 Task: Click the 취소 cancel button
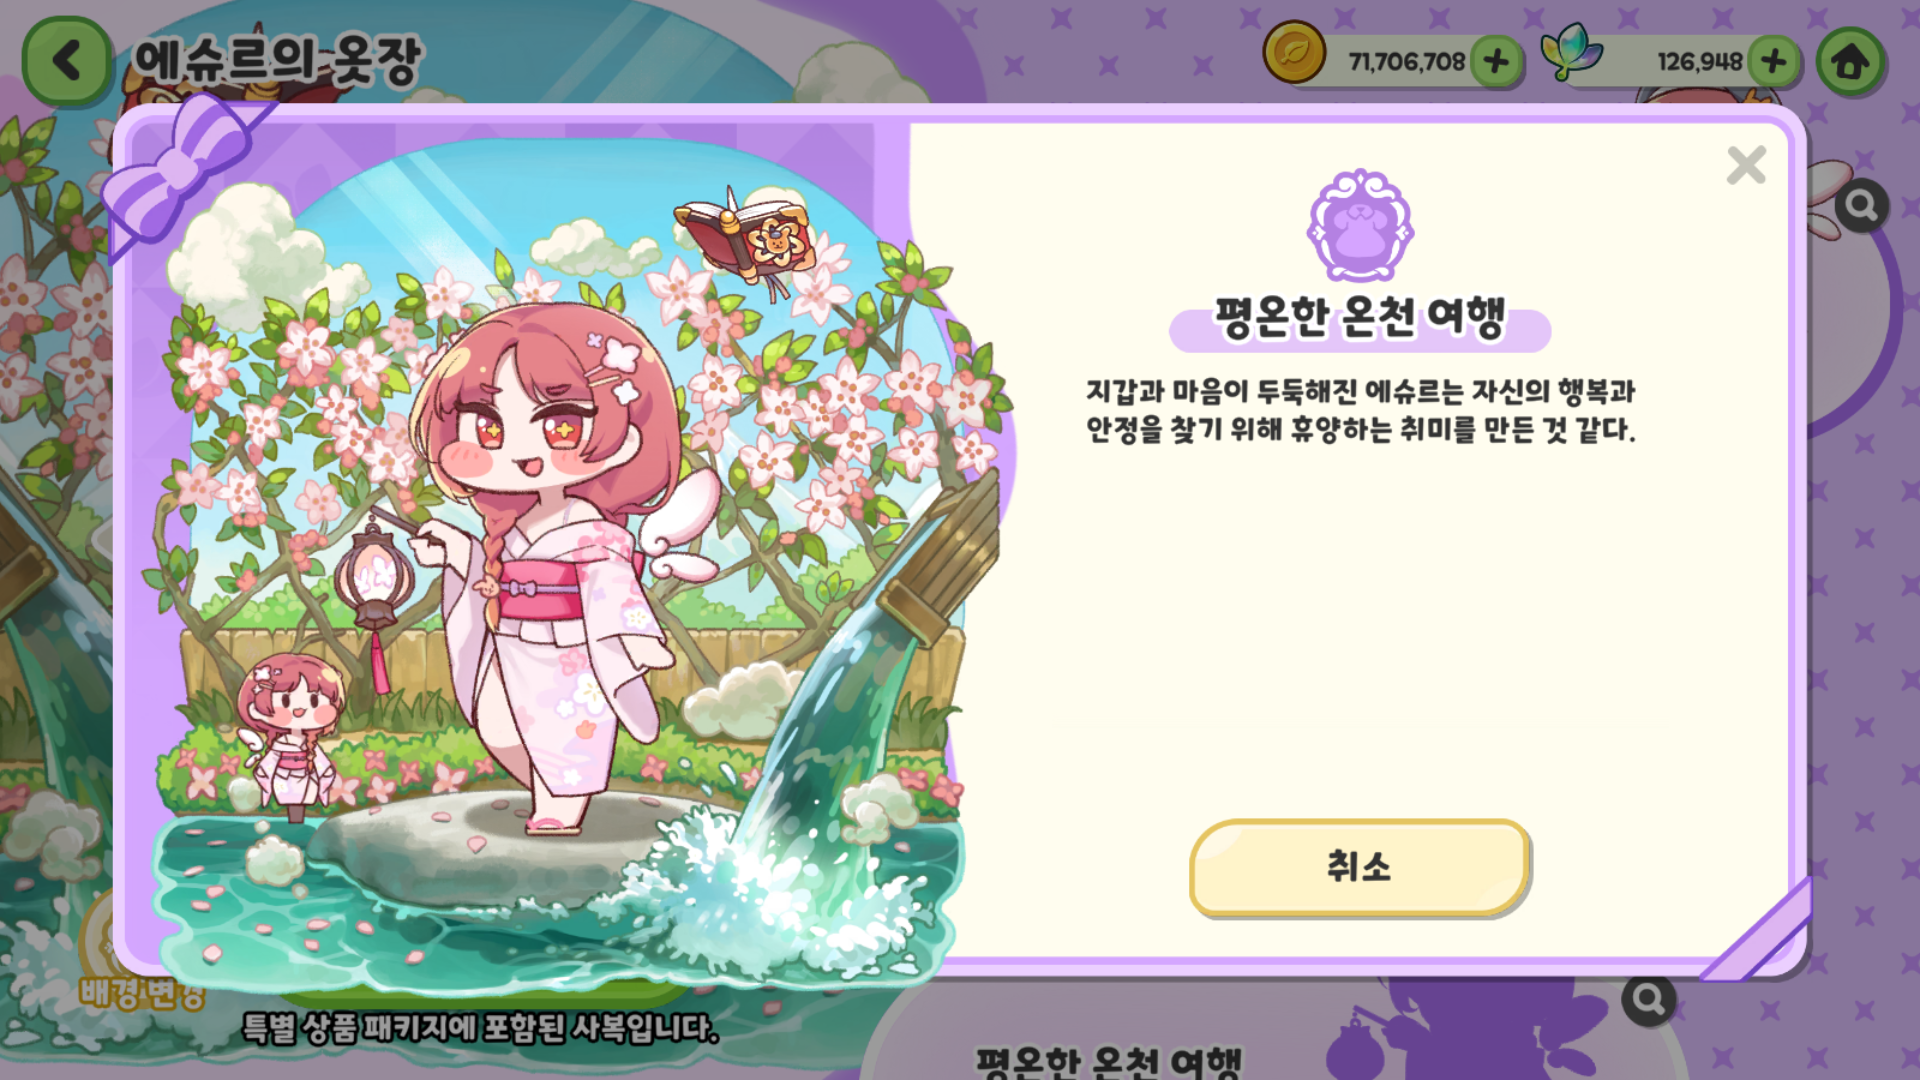point(1359,867)
